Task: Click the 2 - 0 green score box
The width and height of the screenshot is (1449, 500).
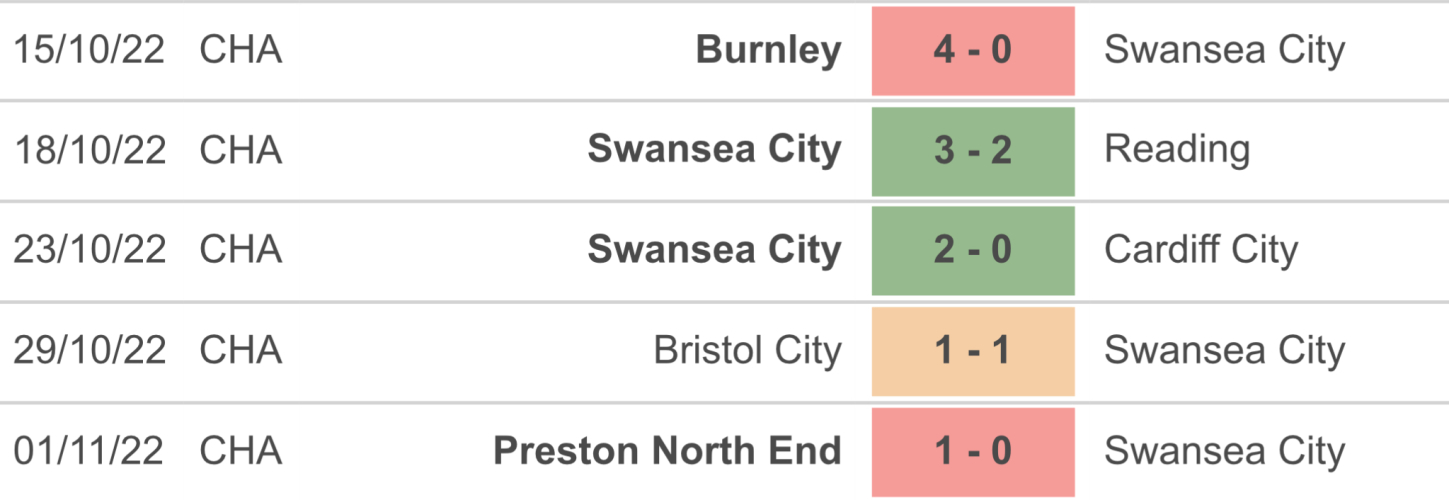Action: [x=973, y=251]
